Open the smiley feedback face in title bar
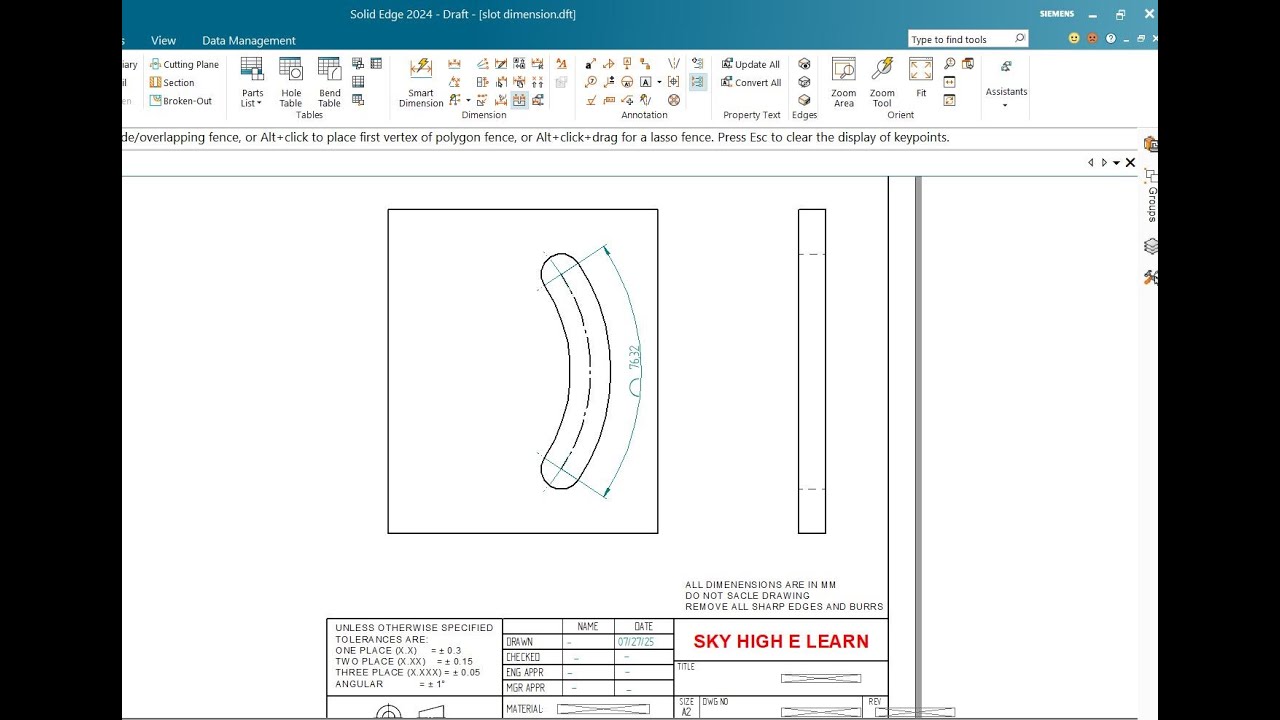 pyautogui.click(x=1072, y=38)
